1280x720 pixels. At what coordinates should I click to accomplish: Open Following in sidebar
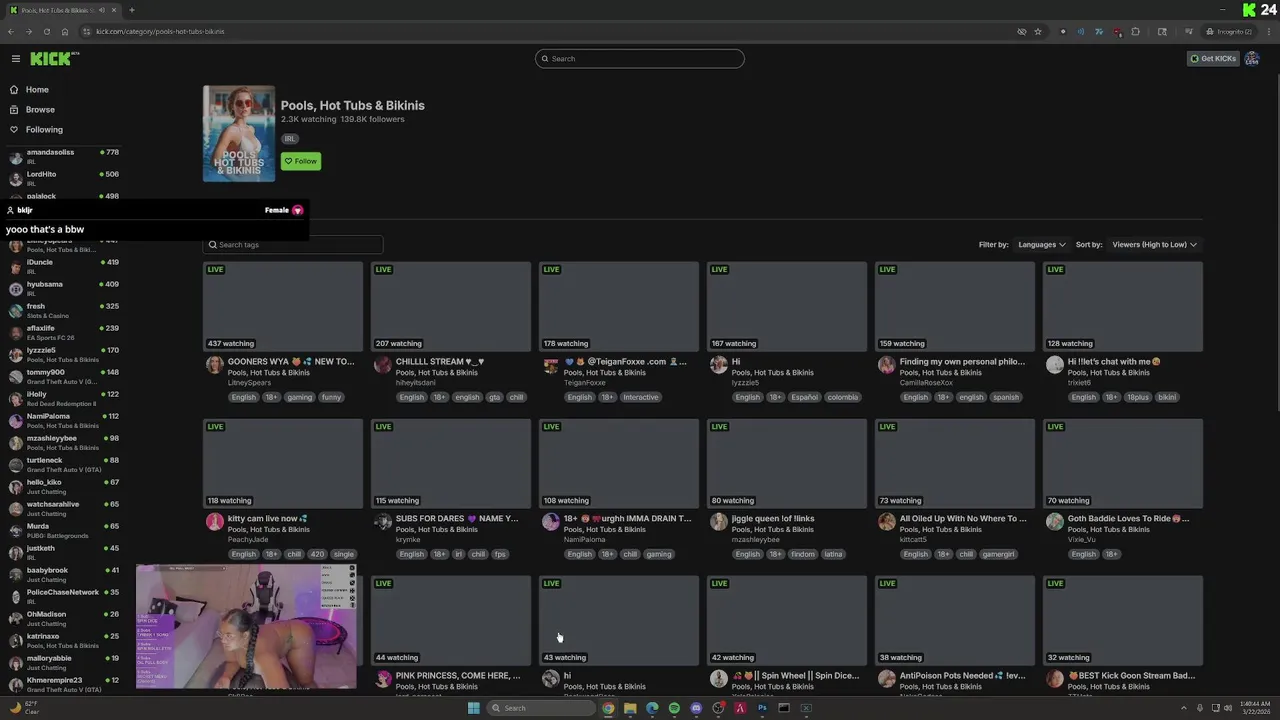point(44,130)
